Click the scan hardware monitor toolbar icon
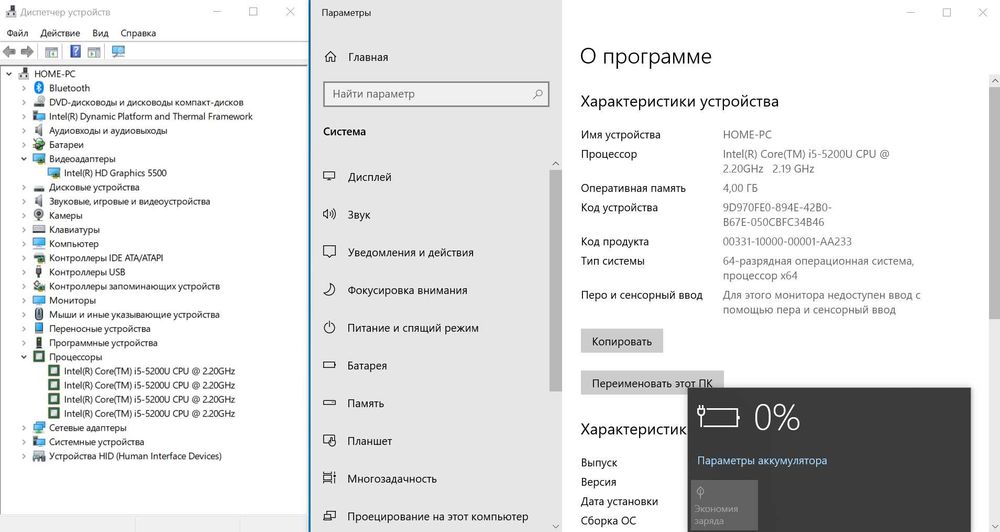 pos(118,52)
